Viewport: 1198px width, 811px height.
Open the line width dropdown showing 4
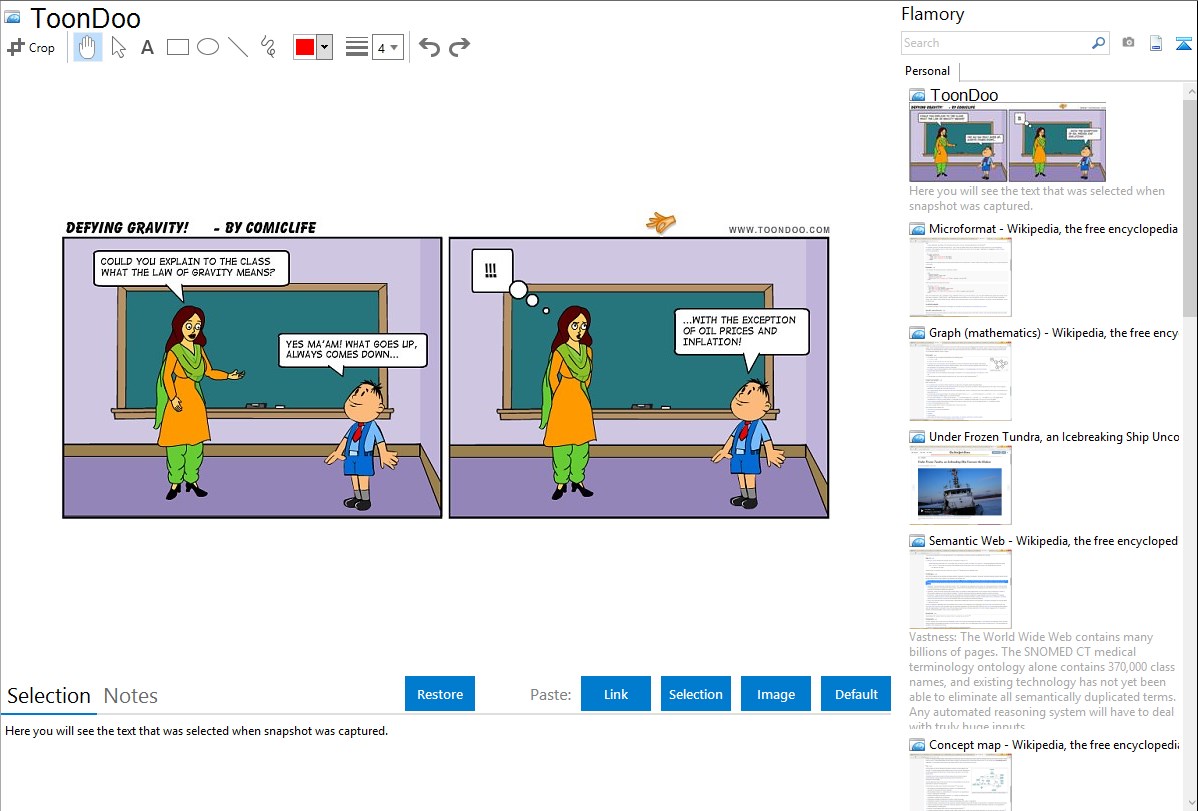pyautogui.click(x=387, y=47)
